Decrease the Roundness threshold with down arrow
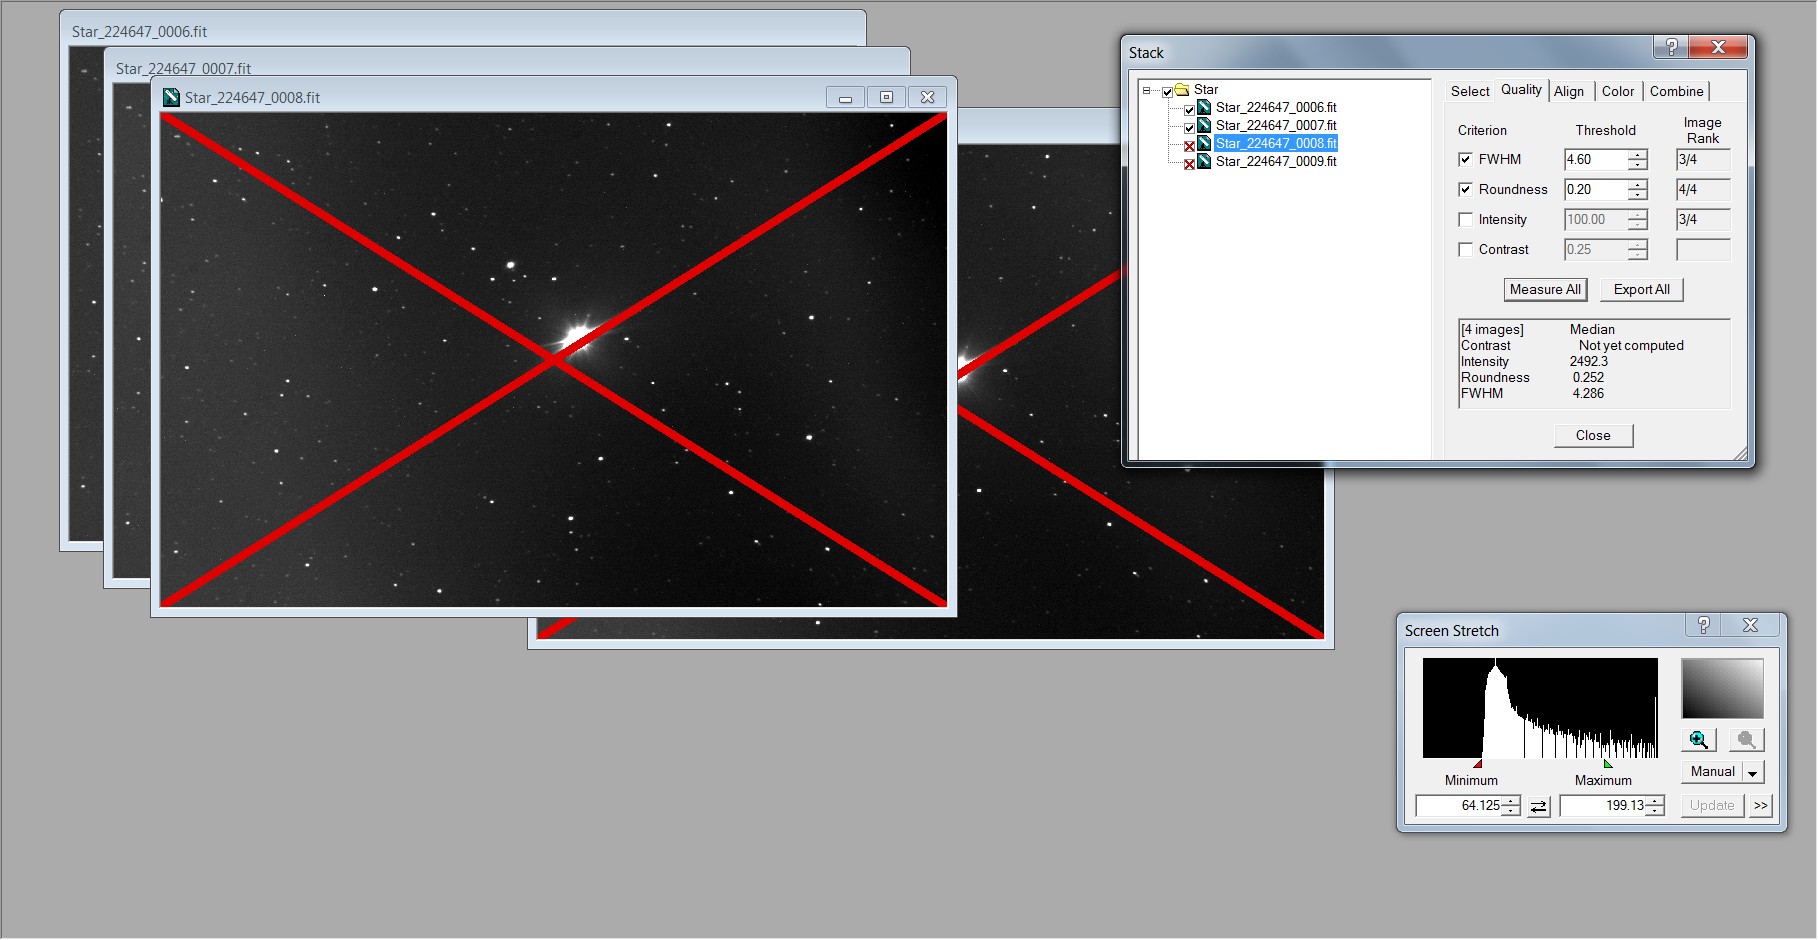This screenshot has width=1818, height=940. (x=1637, y=195)
